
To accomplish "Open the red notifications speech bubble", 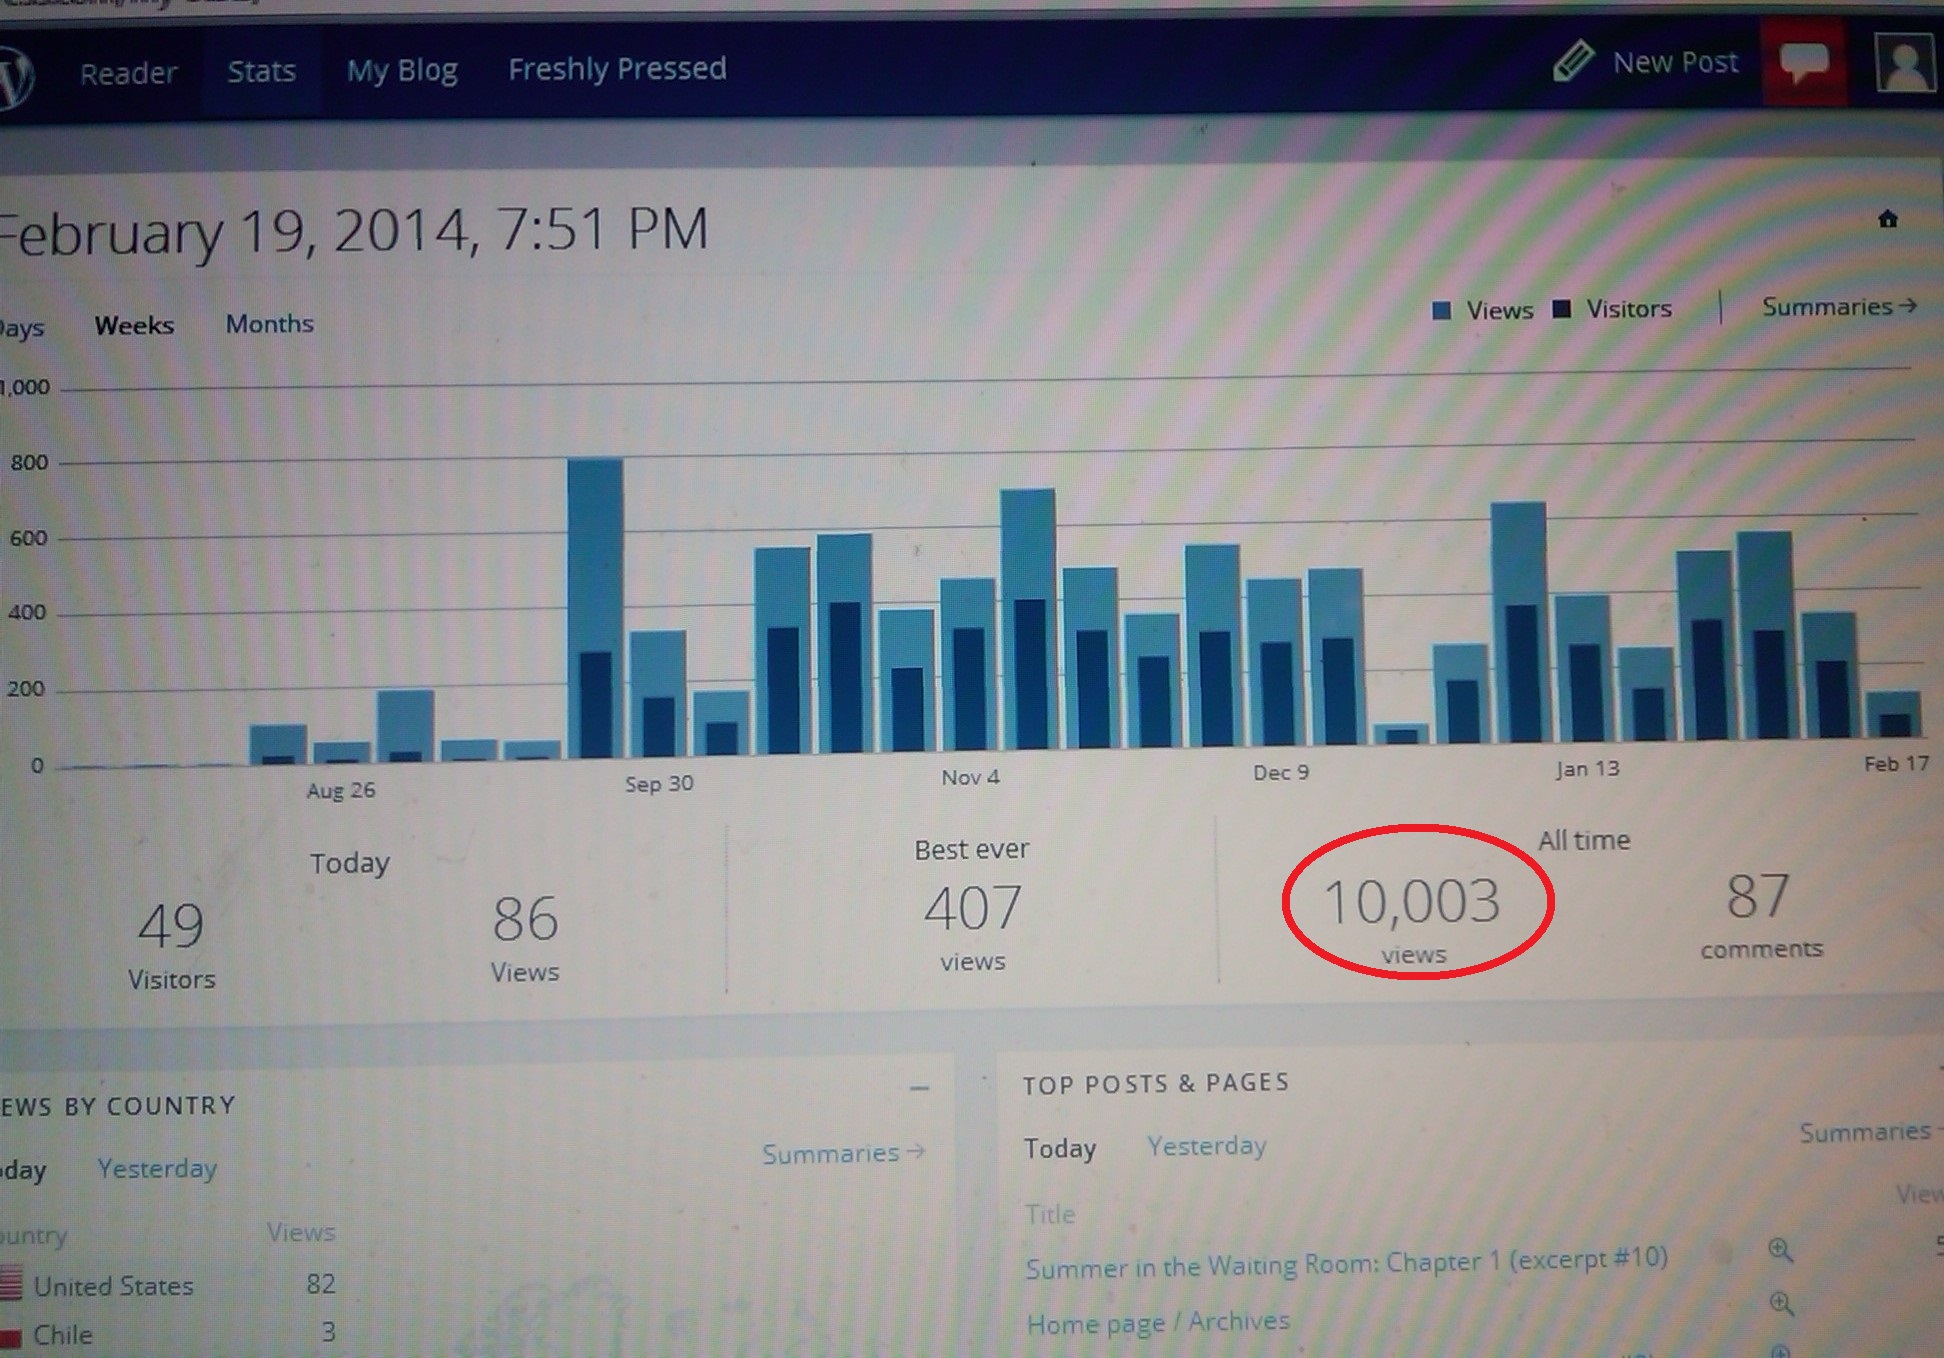I will (x=1804, y=63).
